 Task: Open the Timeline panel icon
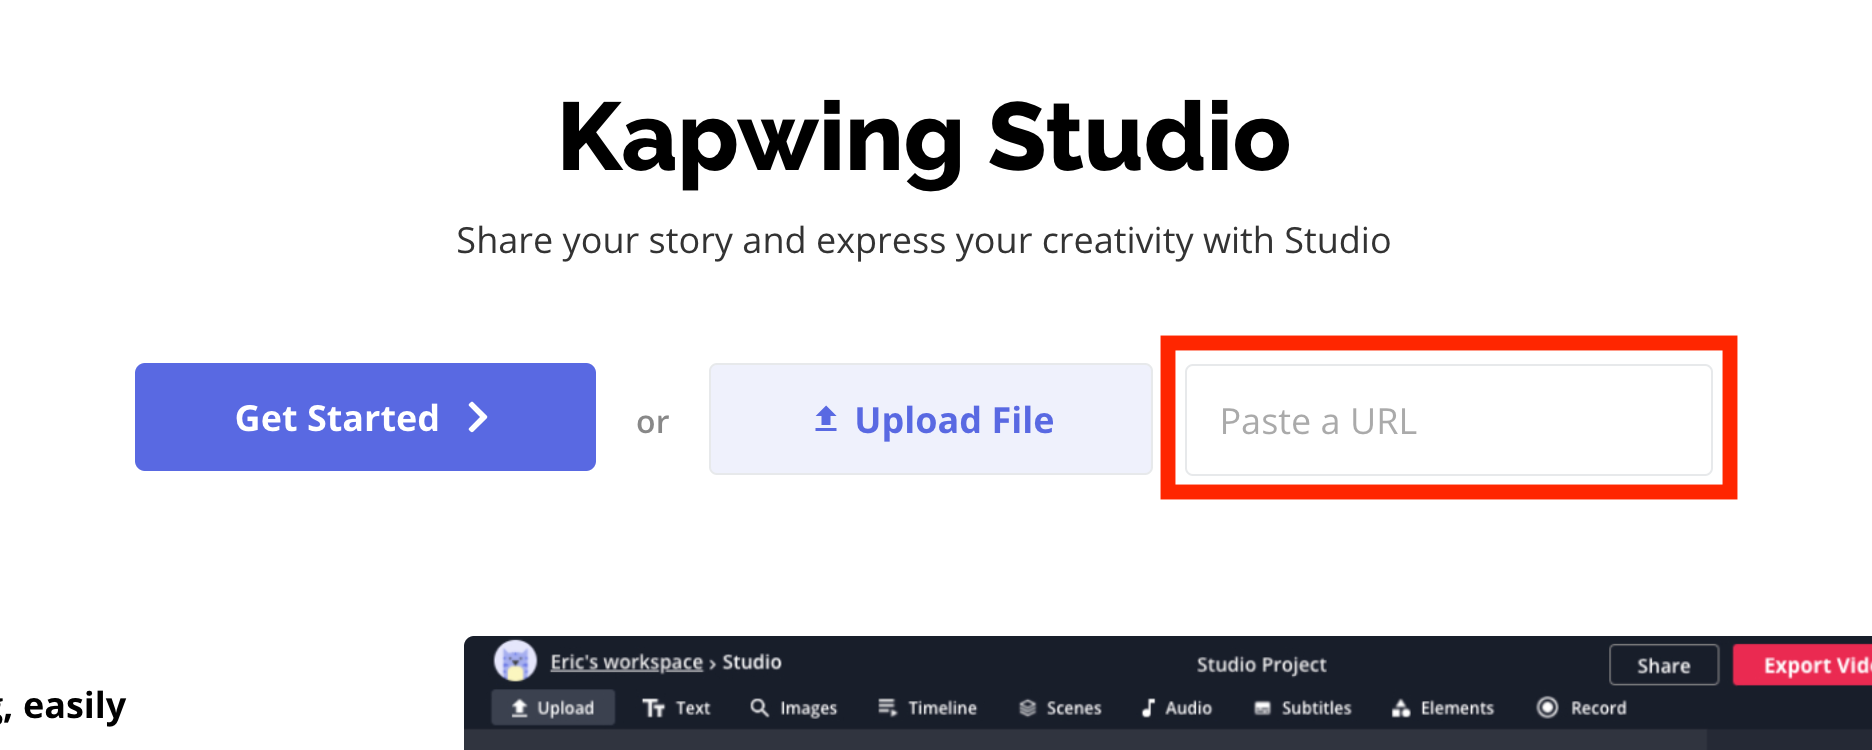coord(887,708)
